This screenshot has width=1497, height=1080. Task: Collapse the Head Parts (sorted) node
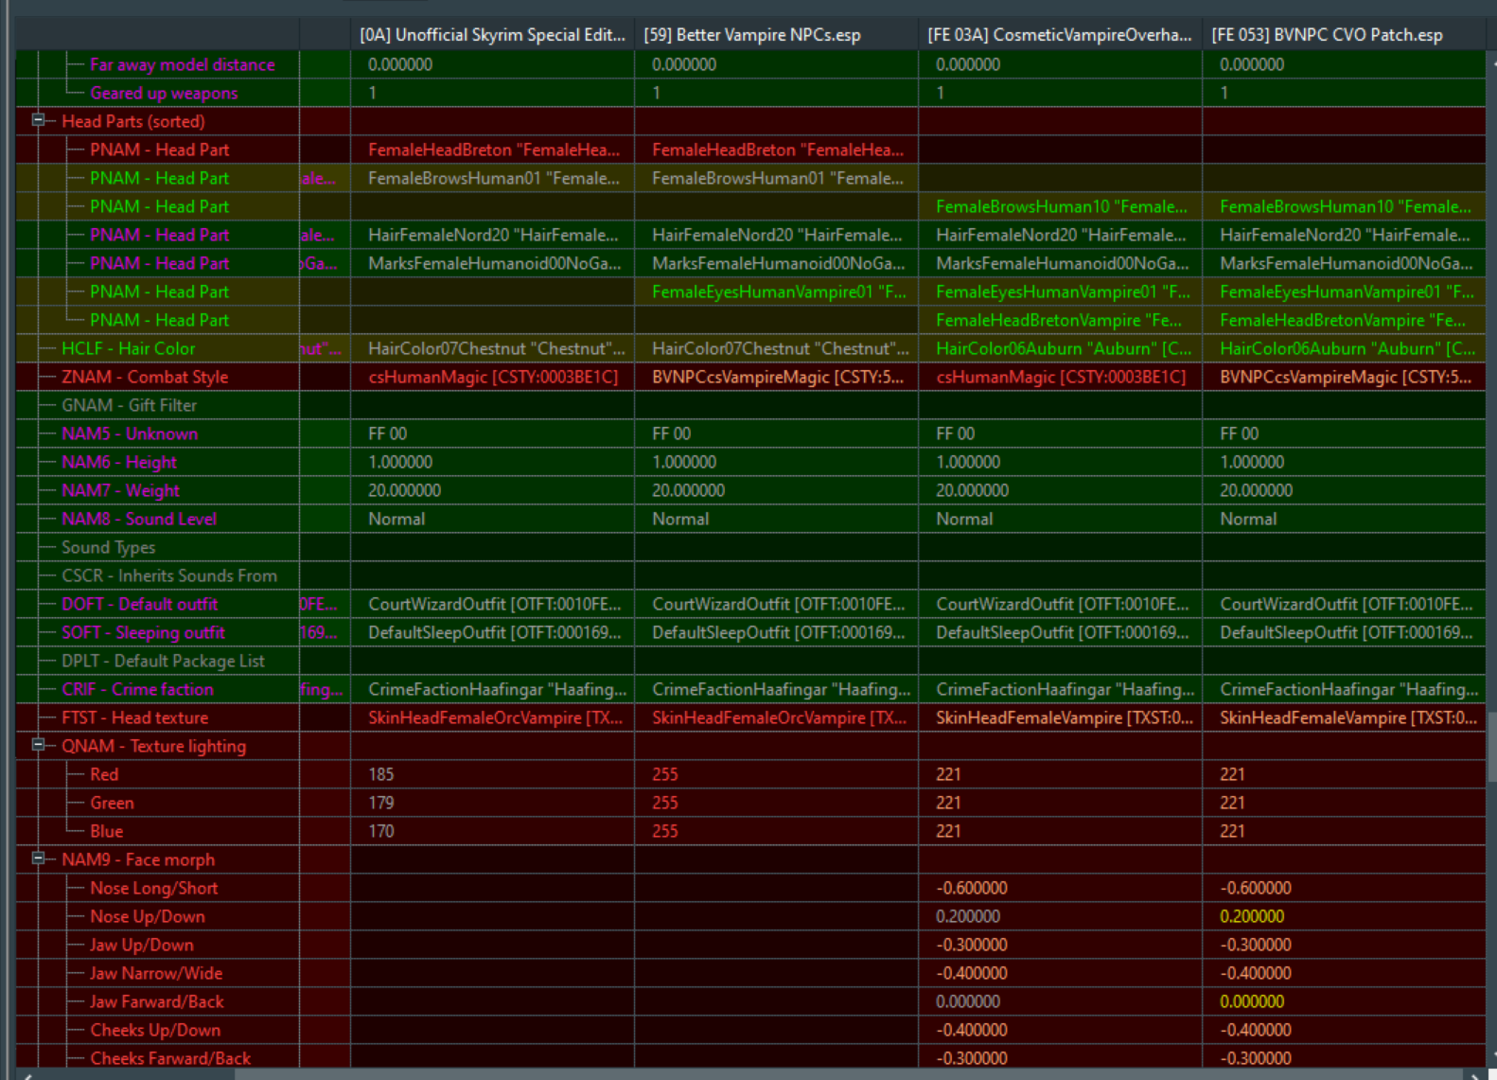pos(38,120)
